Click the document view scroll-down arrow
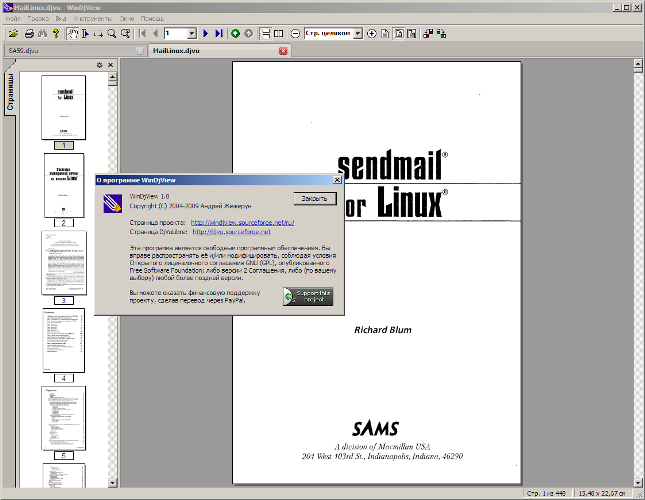The image size is (645, 500). [638, 482]
